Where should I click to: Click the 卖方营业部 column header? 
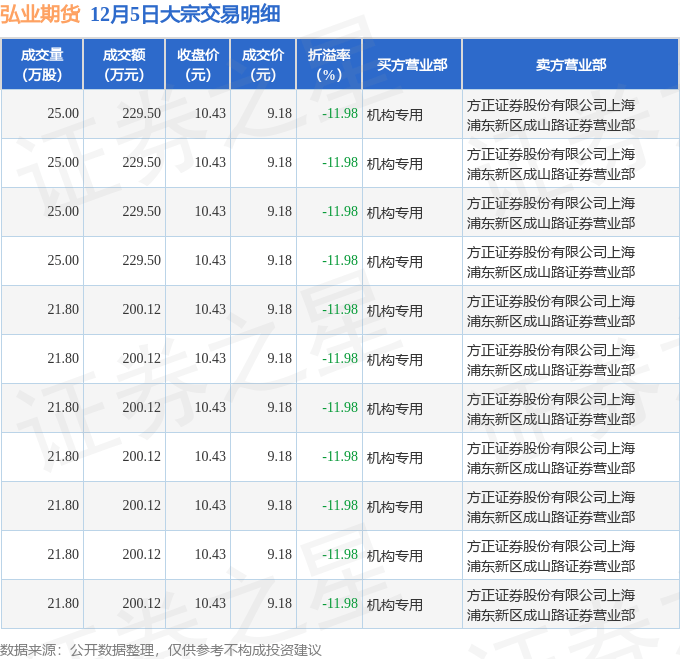[570, 64]
